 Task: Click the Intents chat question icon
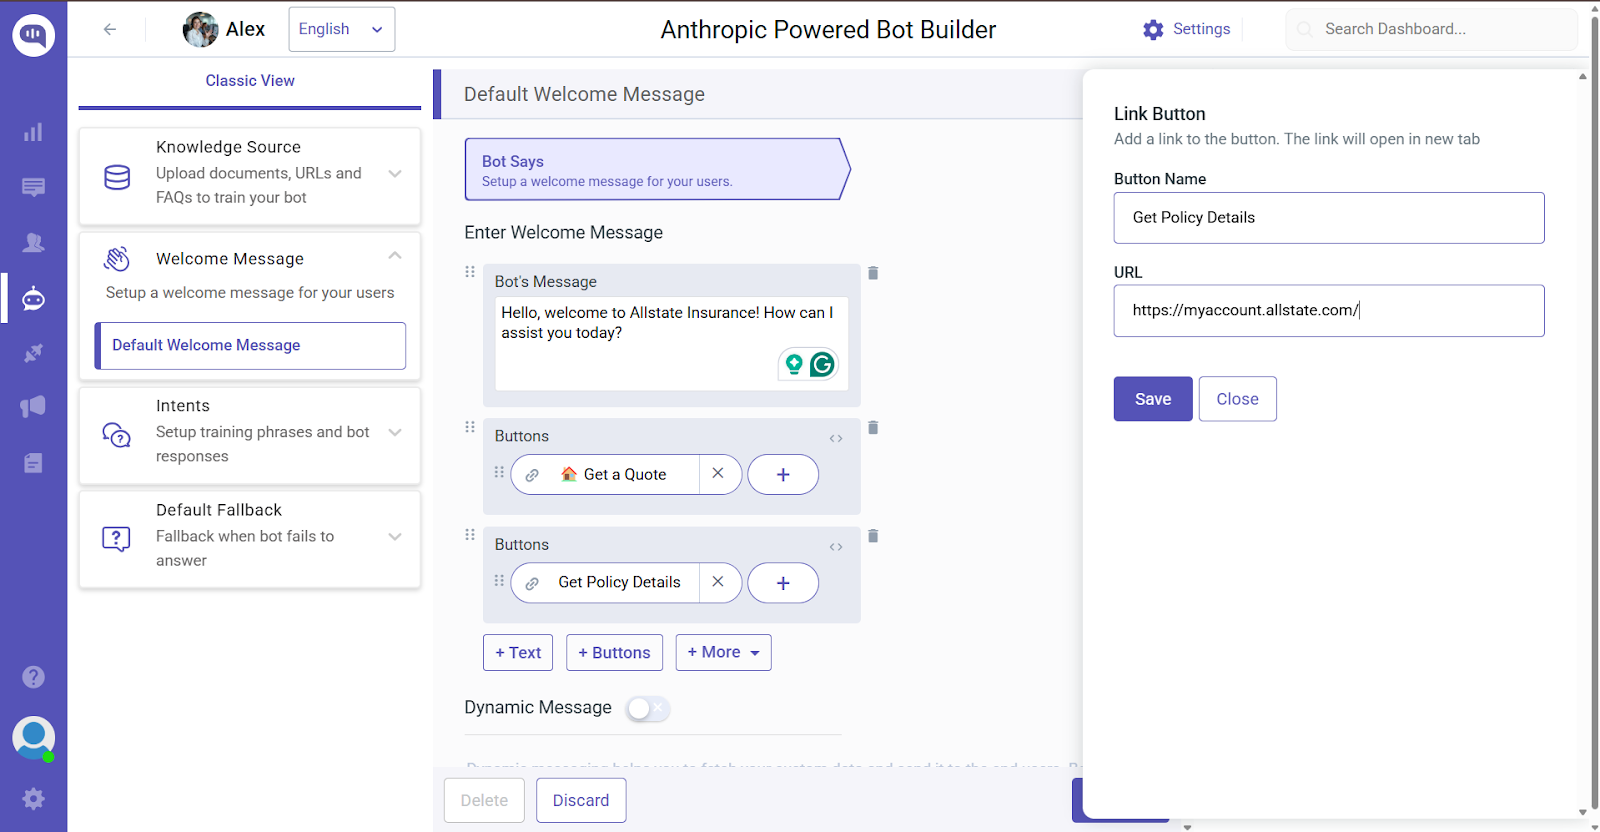point(117,435)
